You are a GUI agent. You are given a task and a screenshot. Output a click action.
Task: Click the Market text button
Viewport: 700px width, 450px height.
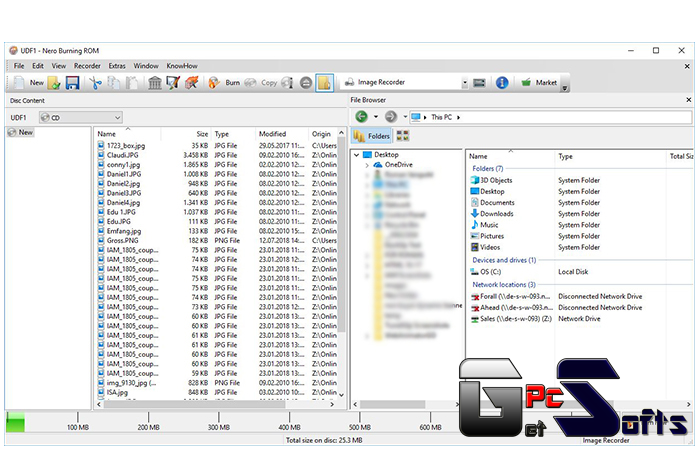[x=546, y=83]
